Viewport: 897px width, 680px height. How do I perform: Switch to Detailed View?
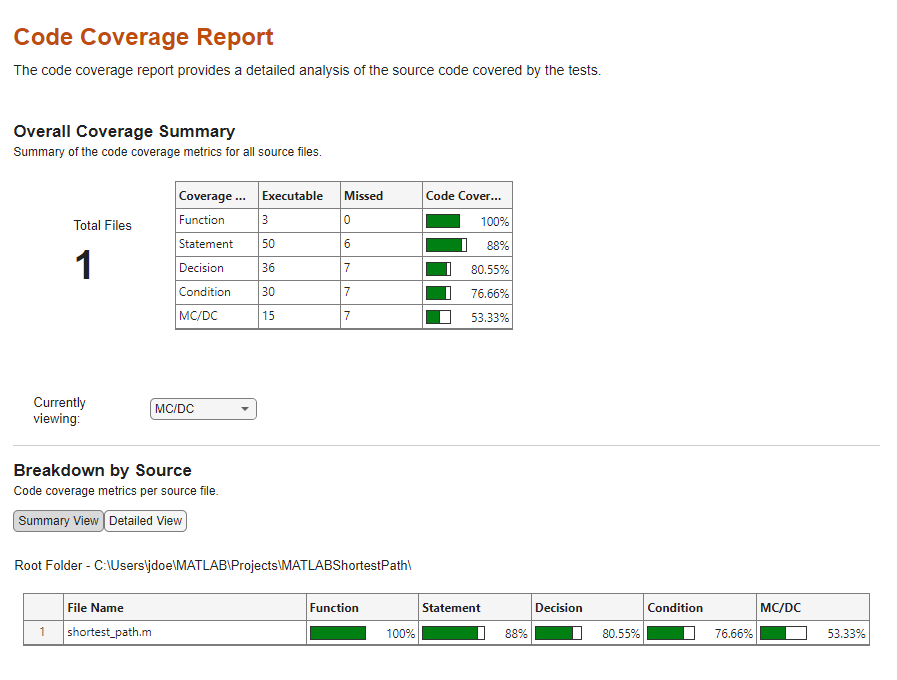[x=145, y=521]
